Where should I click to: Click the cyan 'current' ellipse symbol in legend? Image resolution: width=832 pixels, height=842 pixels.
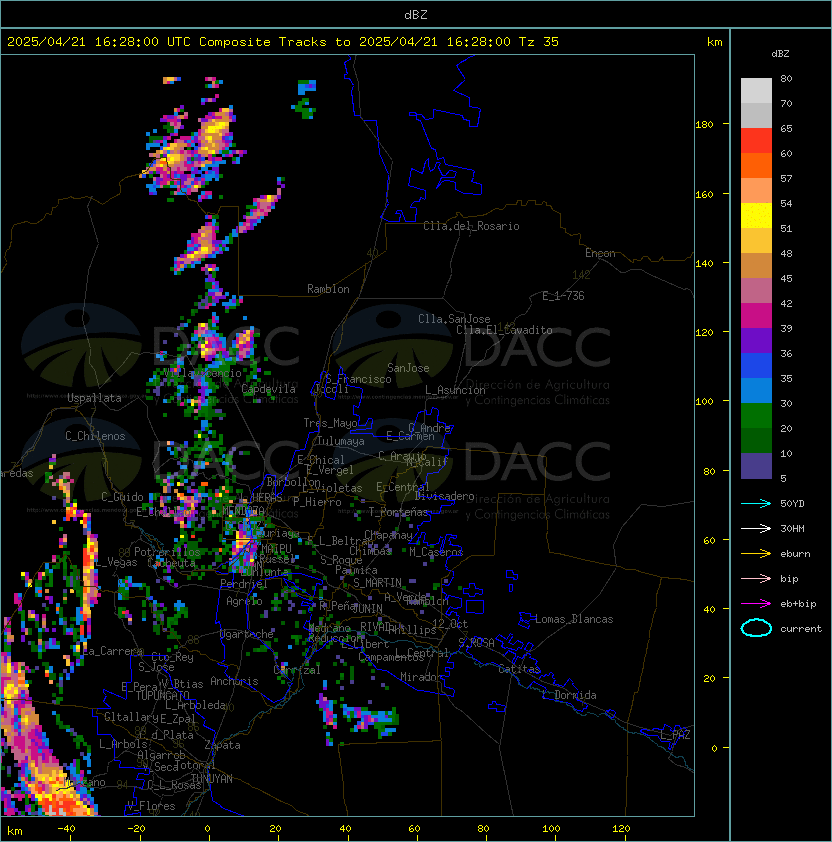(756, 628)
